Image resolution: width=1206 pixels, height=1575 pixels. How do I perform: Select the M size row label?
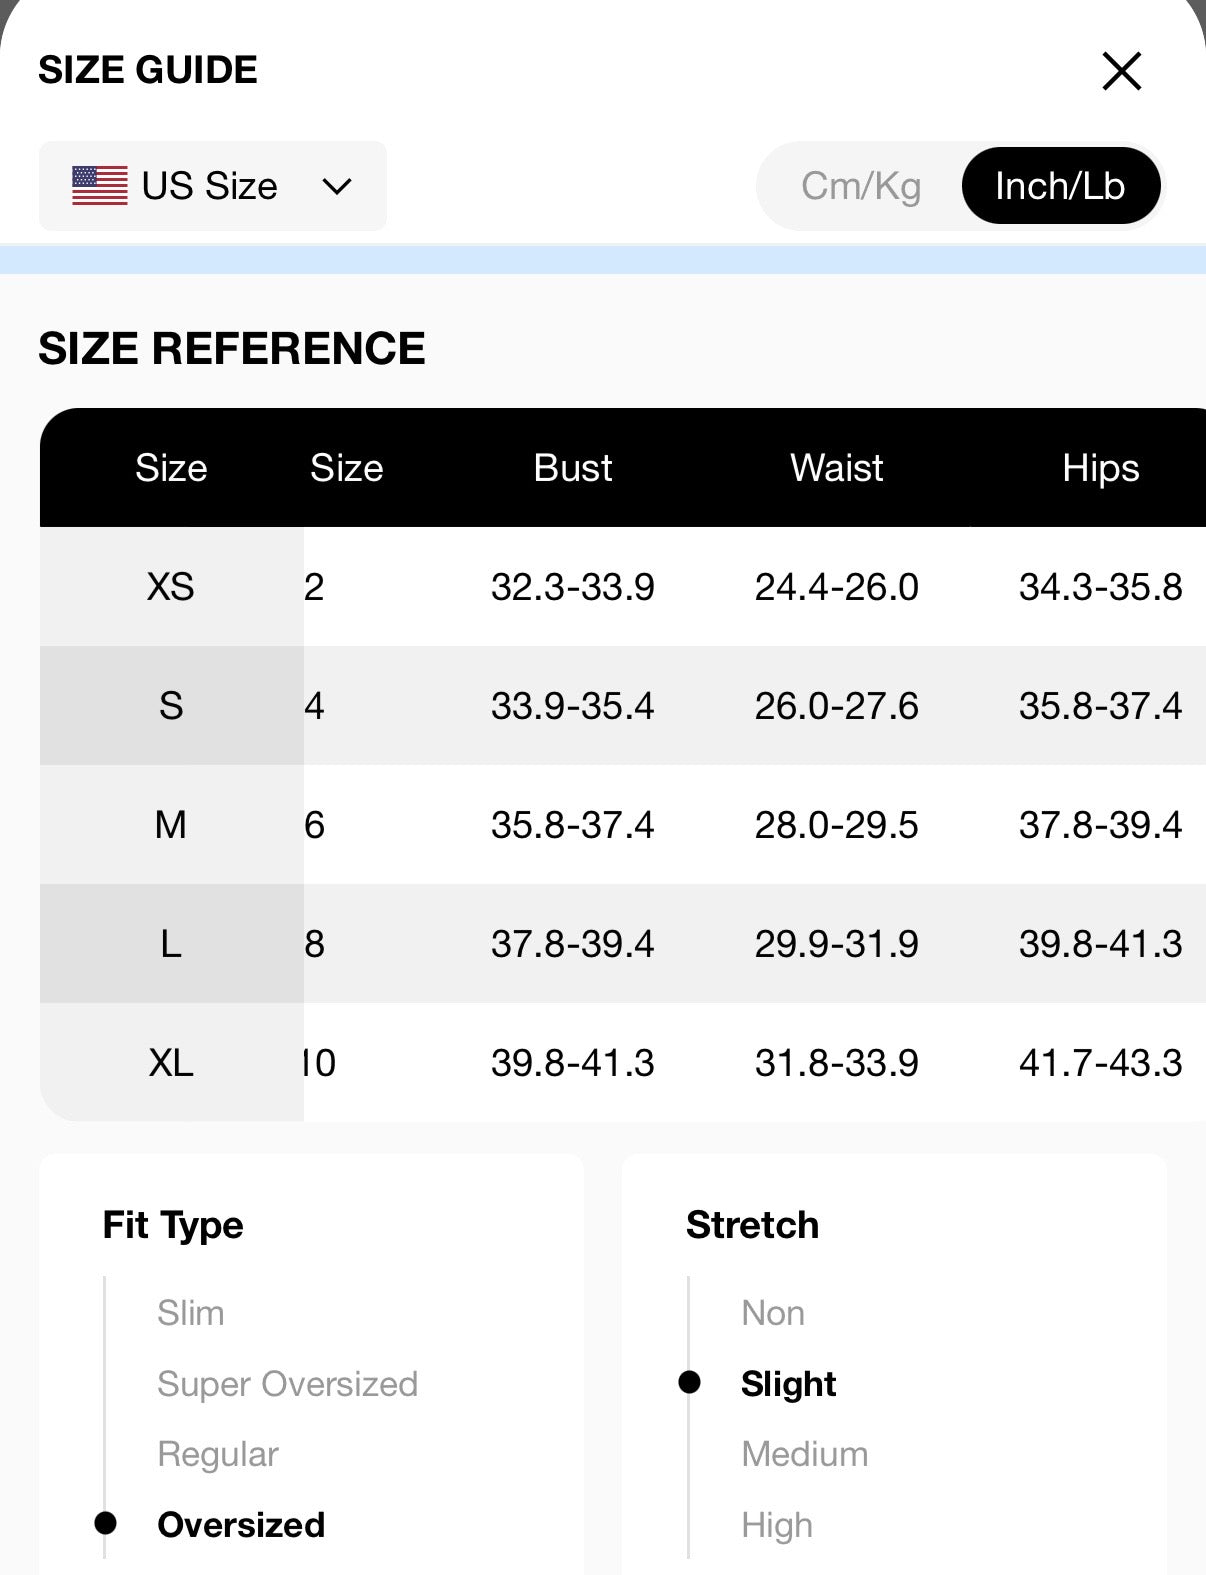[171, 825]
